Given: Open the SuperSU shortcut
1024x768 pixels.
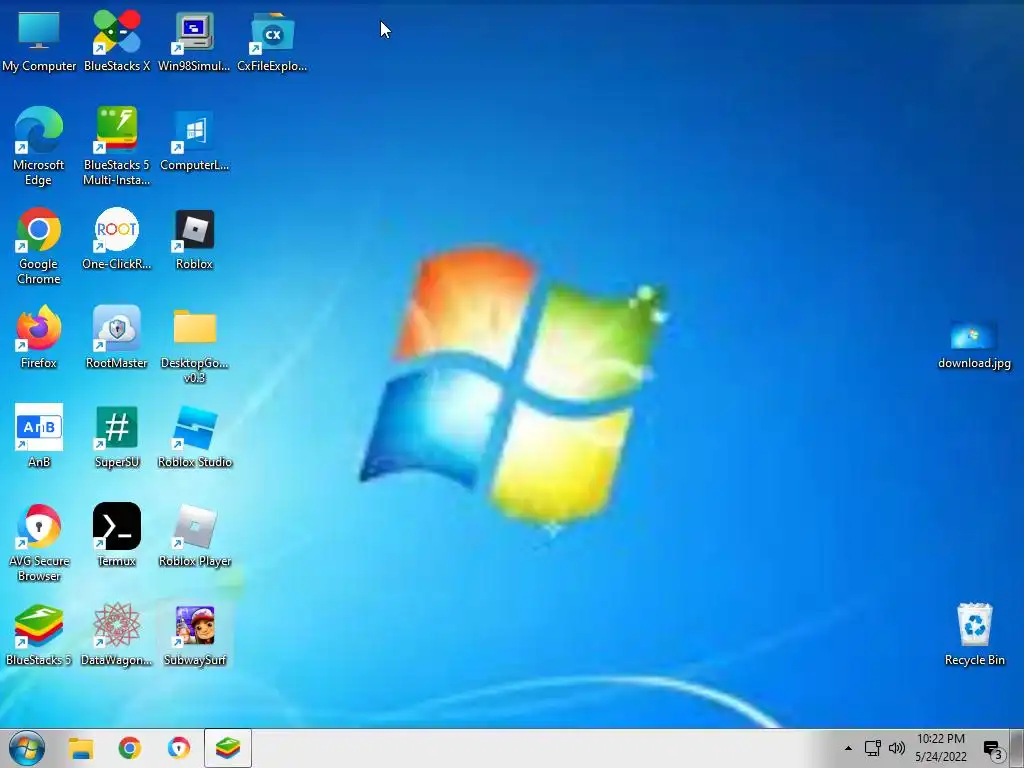Looking at the screenshot, I should point(117,436).
